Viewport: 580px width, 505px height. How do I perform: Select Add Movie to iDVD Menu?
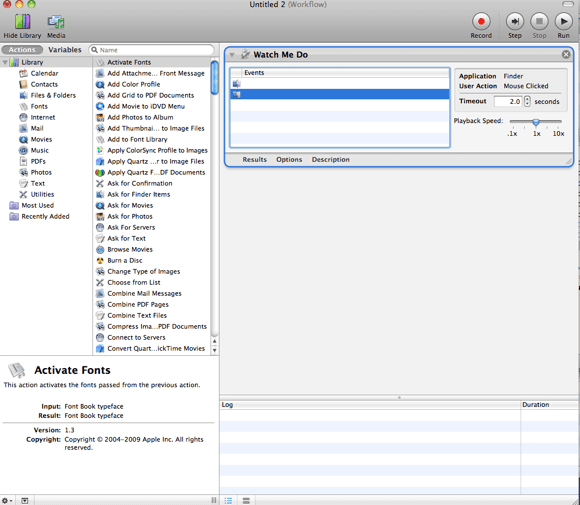point(152,107)
